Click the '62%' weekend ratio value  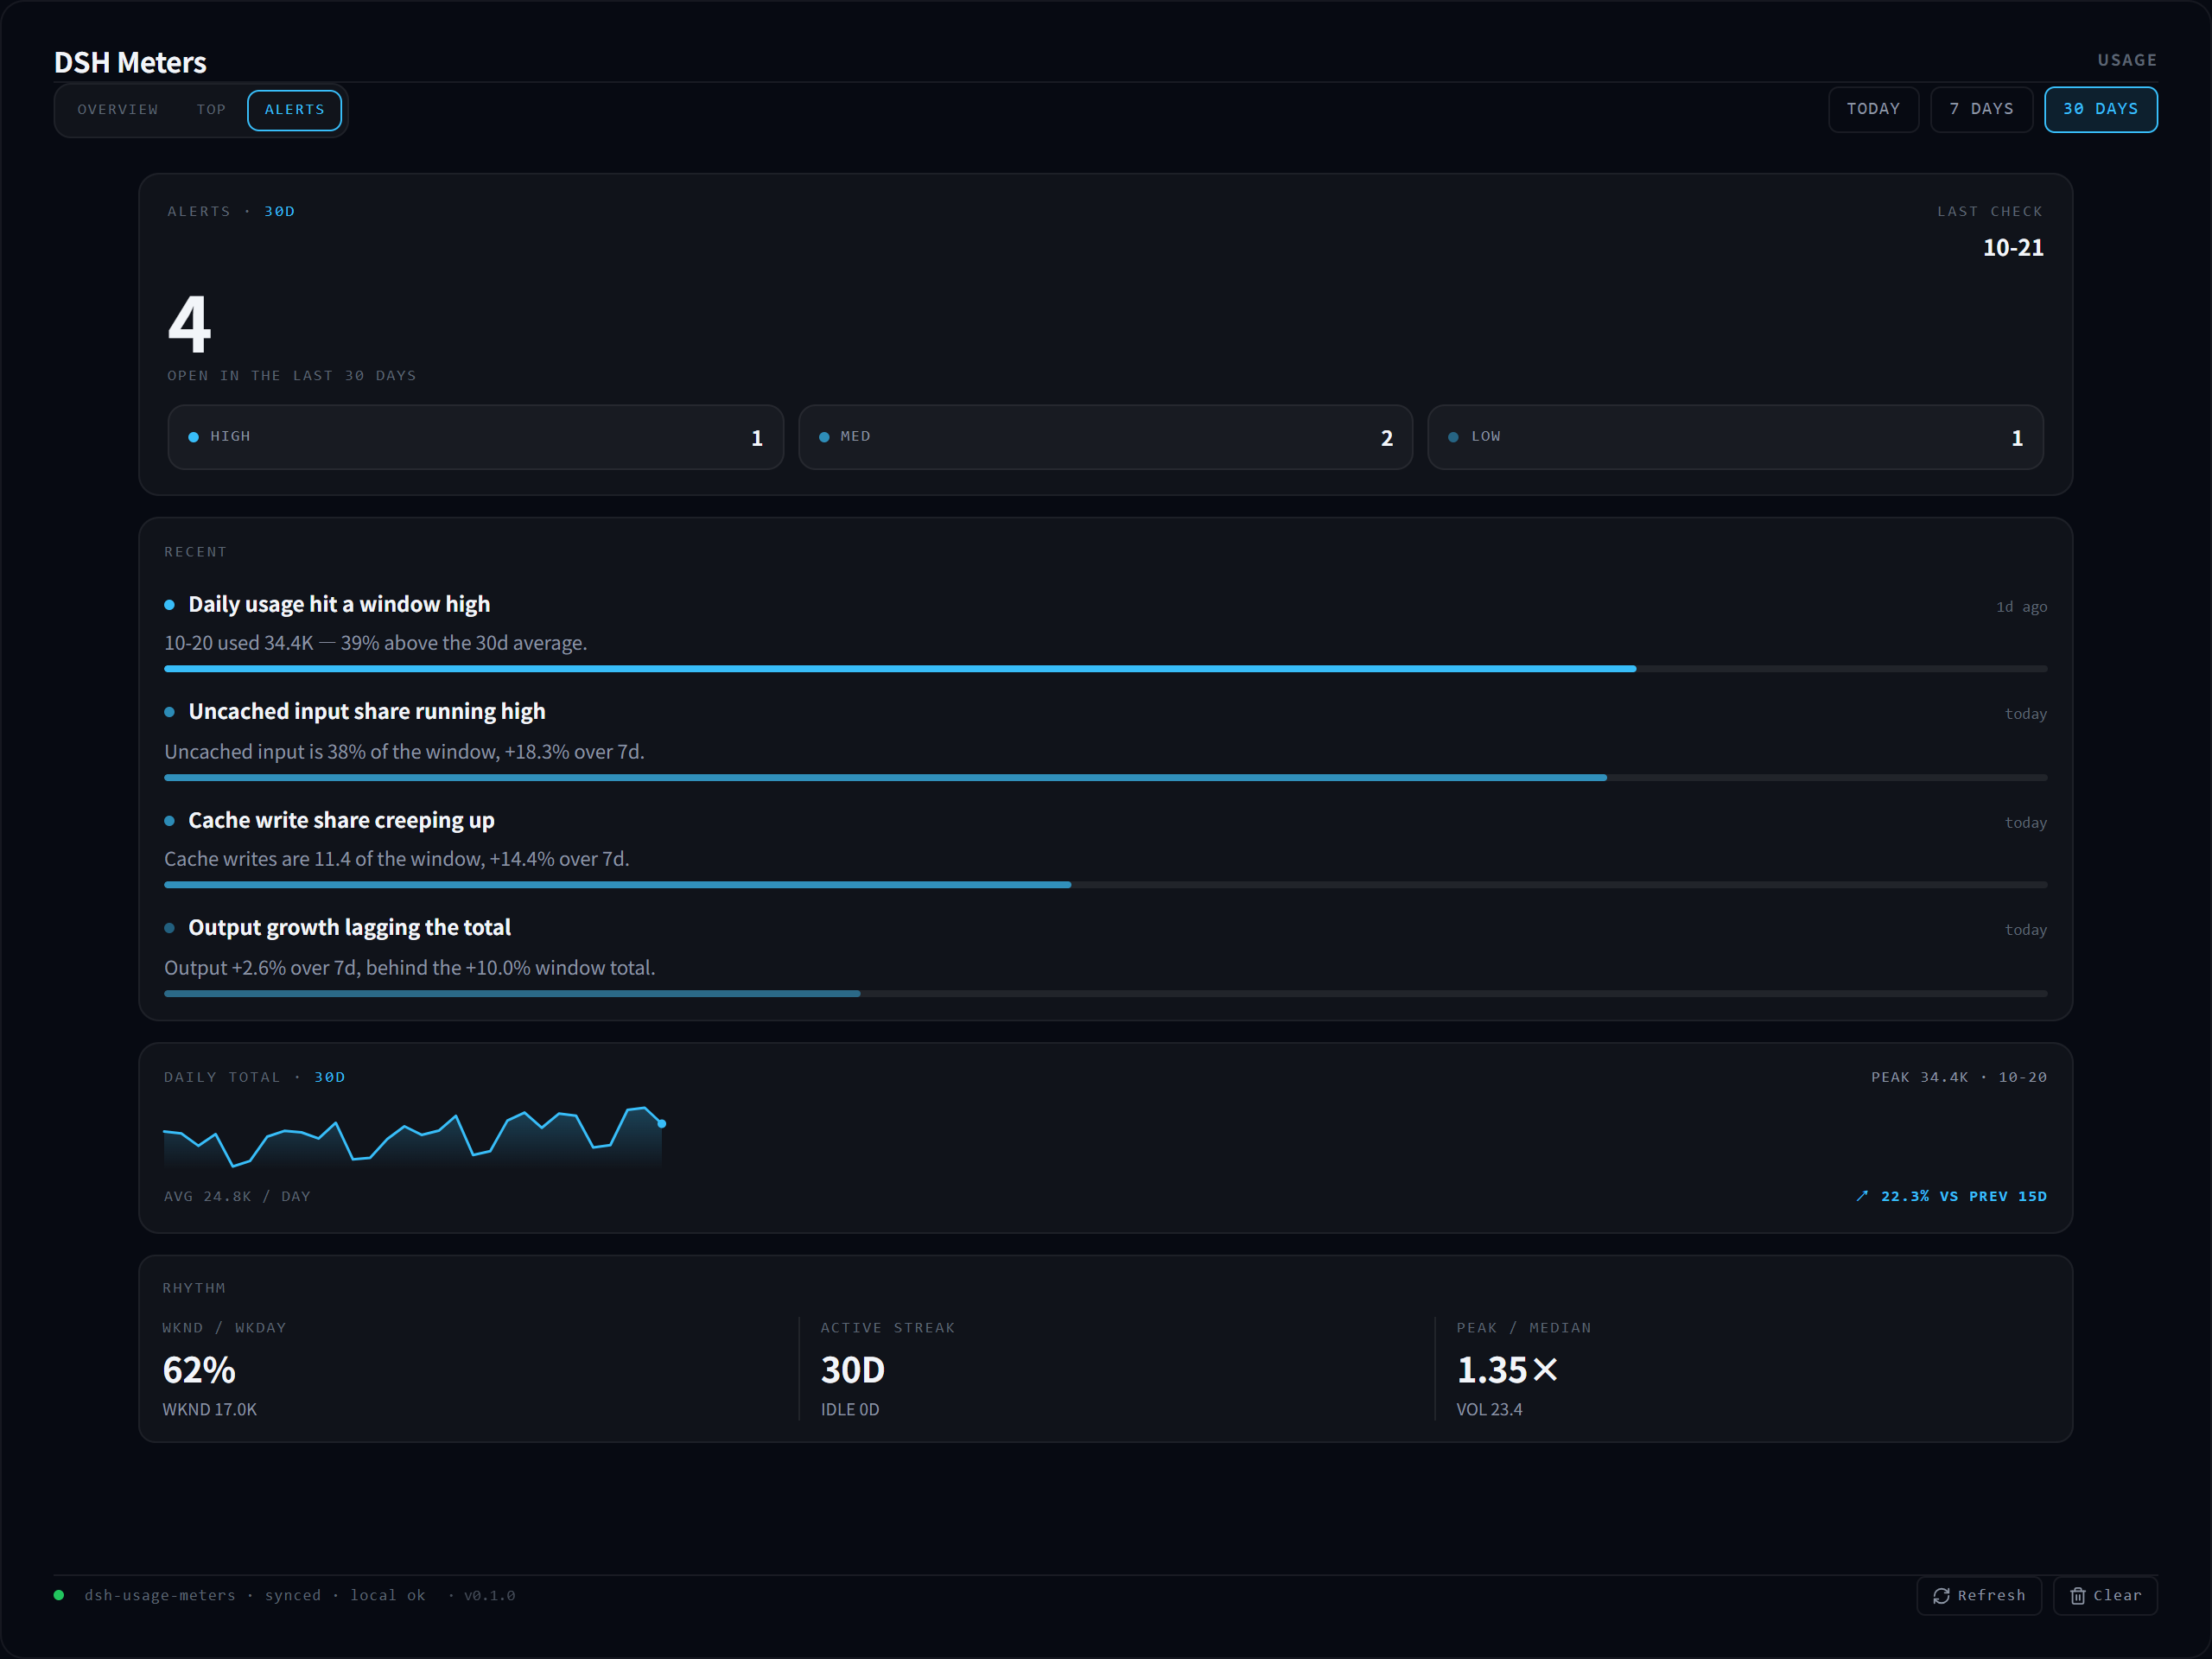pos(199,1370)
